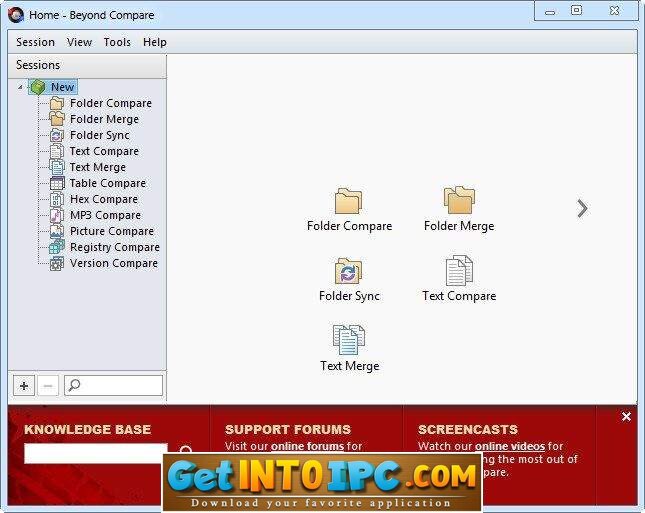The width and height of the screenshot is (645, 513).
Task: Close the red support banner
Action: pos(626,417)
